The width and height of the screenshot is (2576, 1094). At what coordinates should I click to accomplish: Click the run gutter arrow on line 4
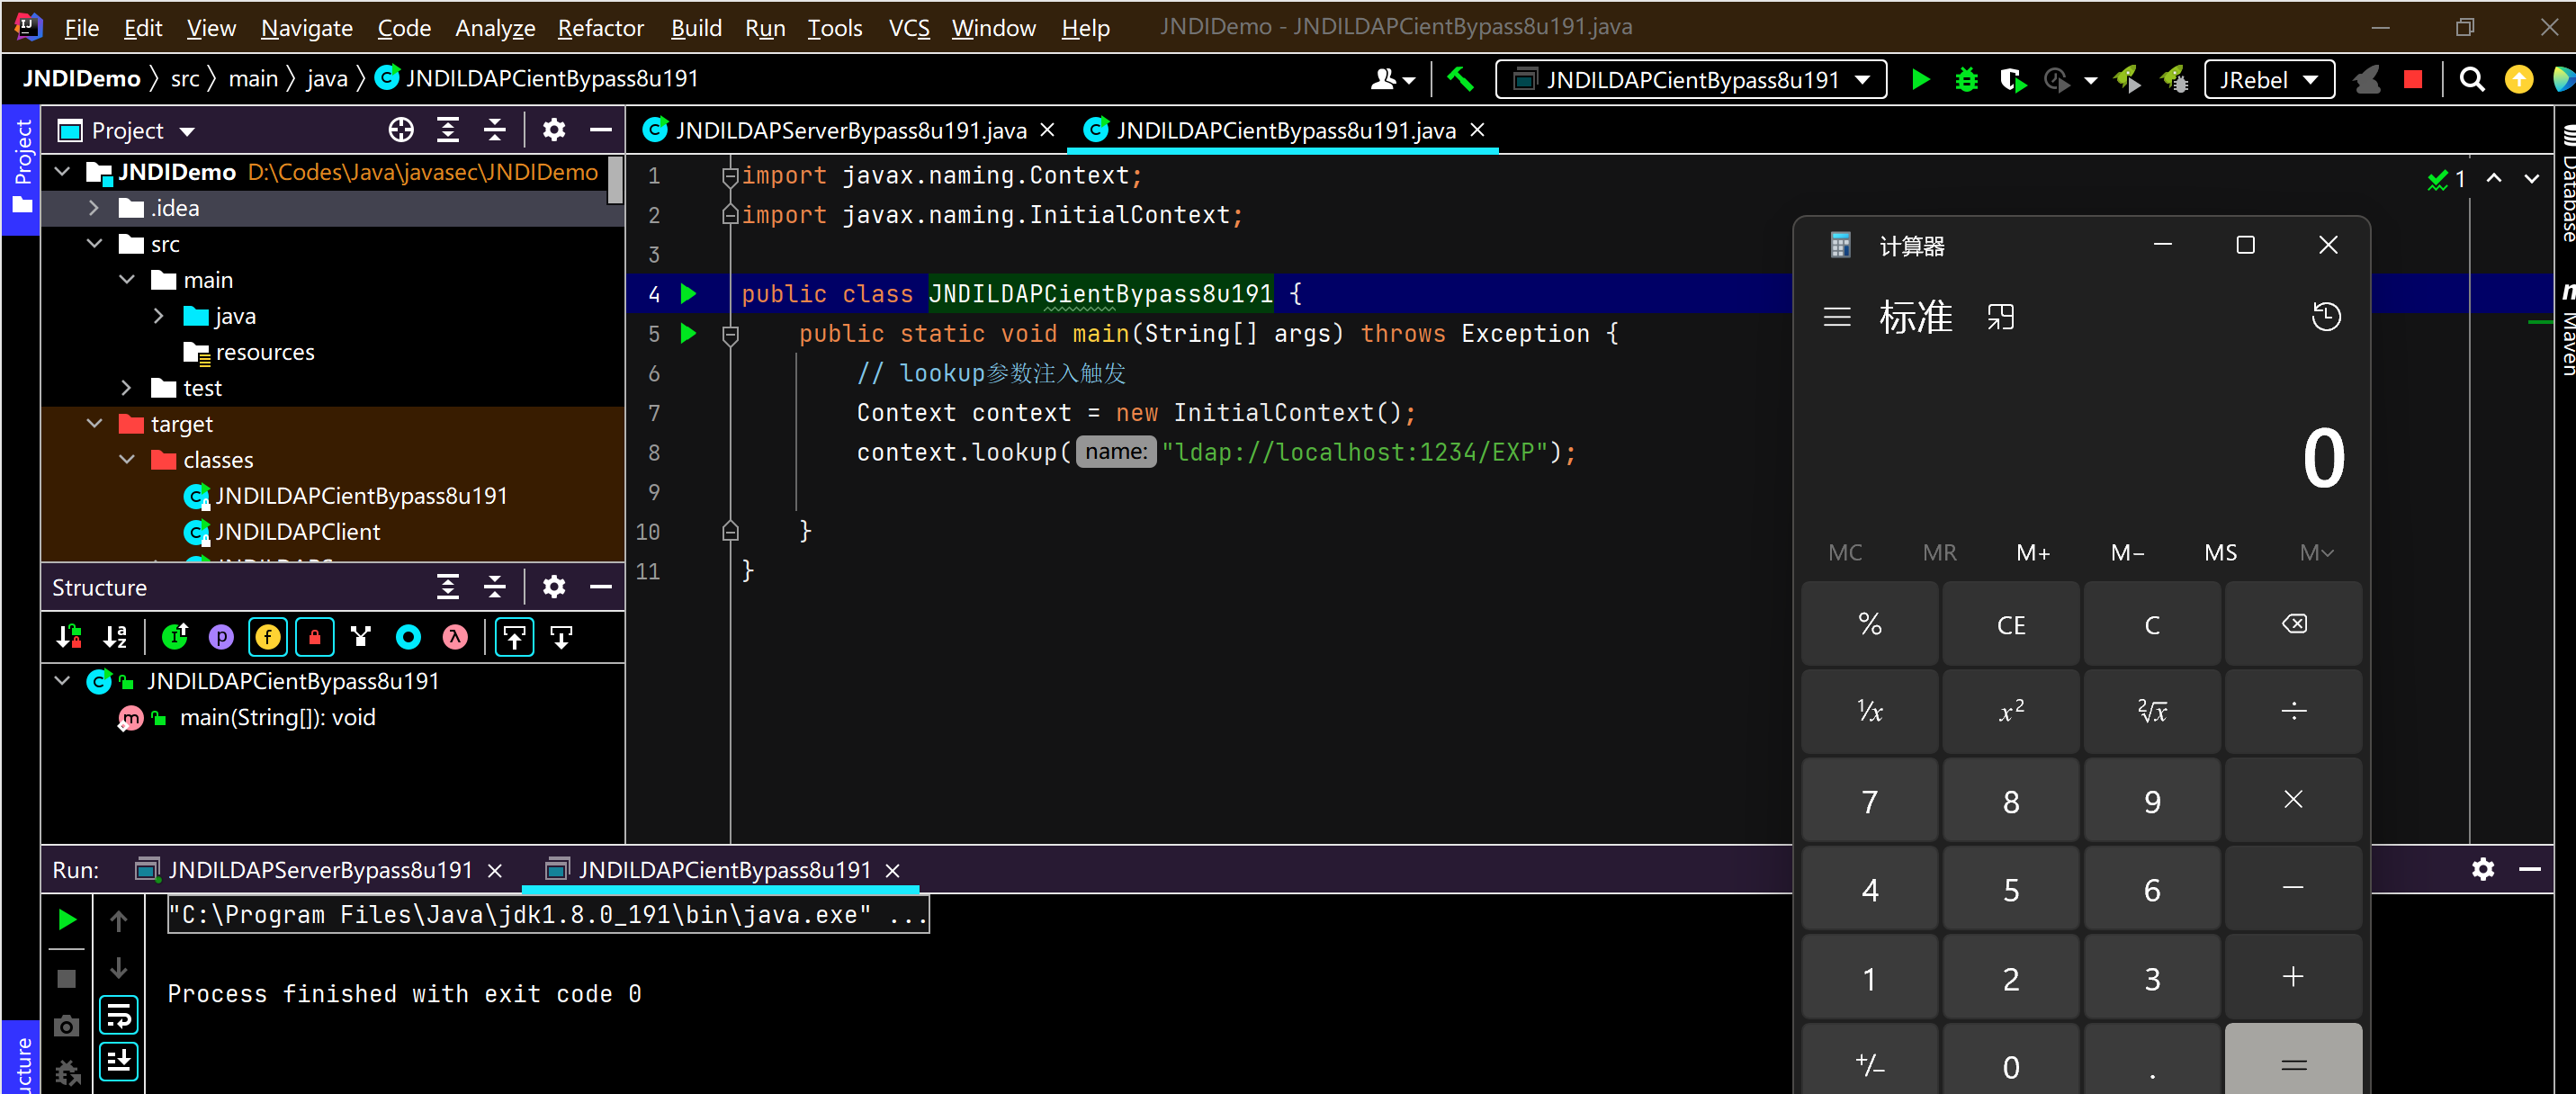click(688, 294)
